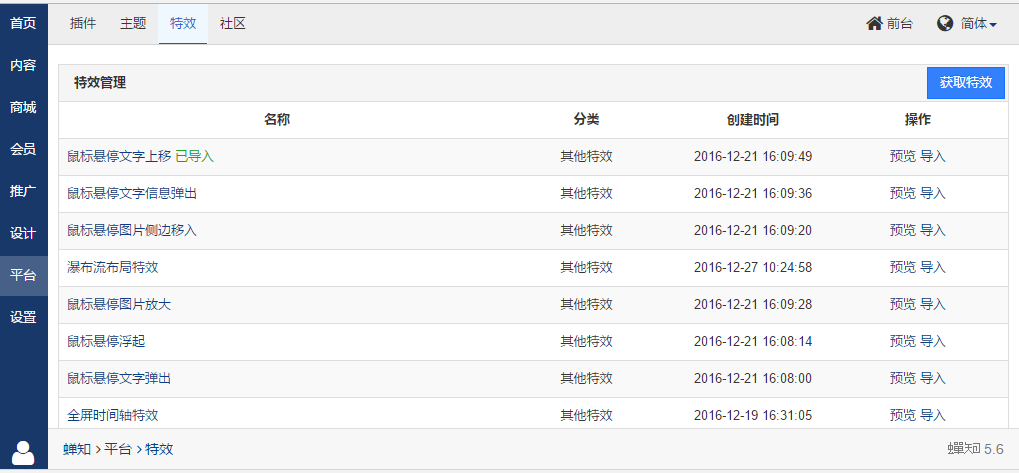Click the home icon next to 前台
The height and width of the screenshot is (473, 1019).
coord(874,23)
